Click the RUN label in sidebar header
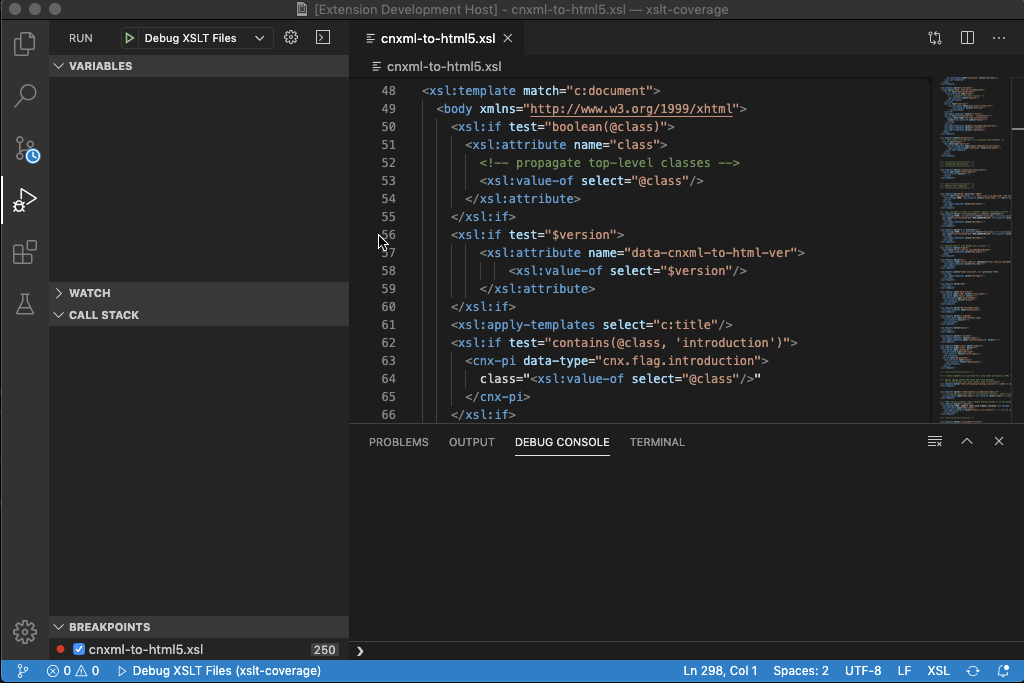This screenshot has width=1024, height=683. (x=81, y=38)
